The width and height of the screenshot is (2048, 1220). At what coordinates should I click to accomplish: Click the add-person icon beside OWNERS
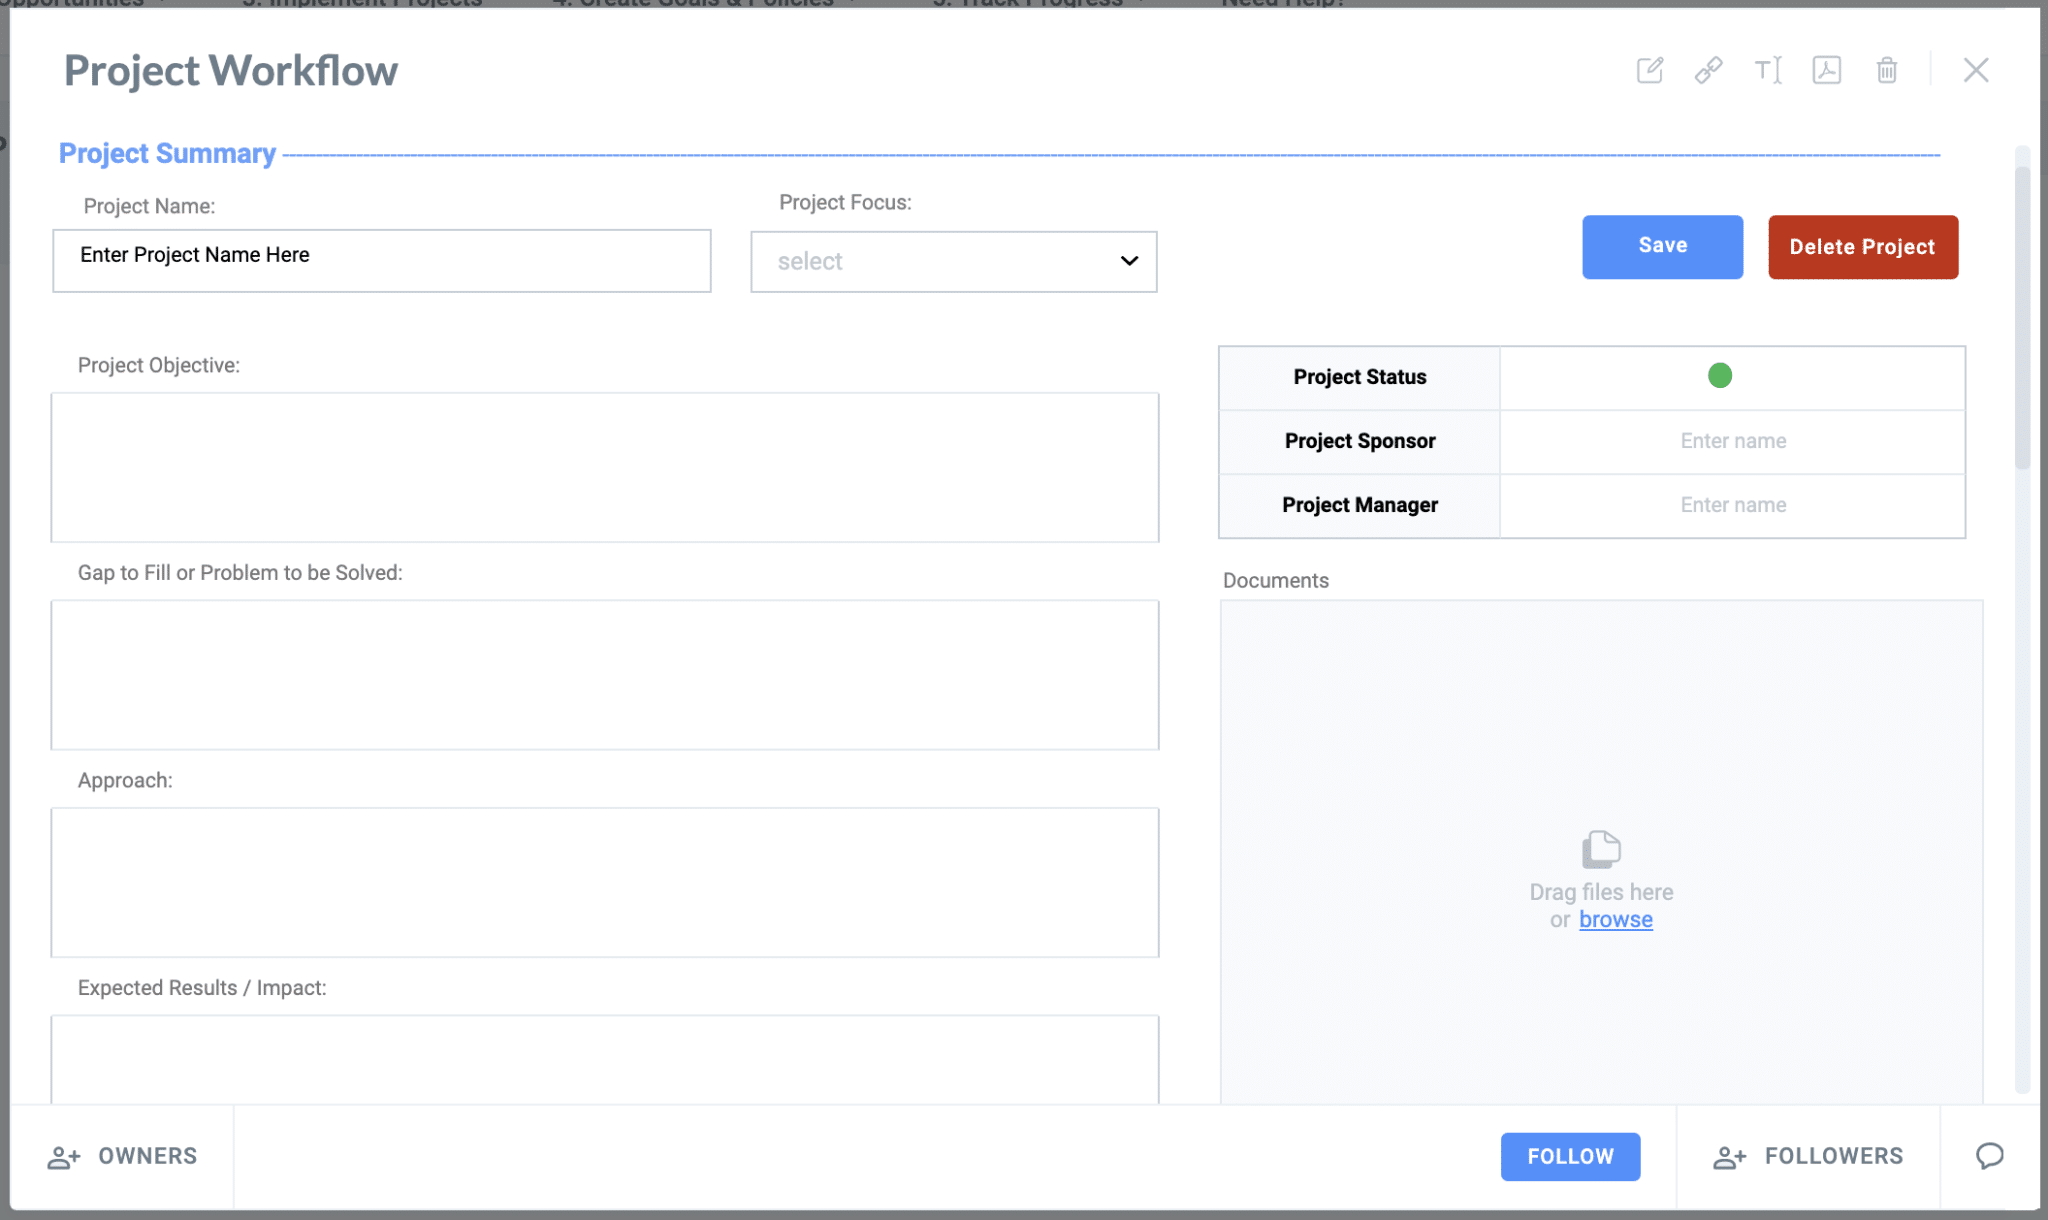(64, 1157)
